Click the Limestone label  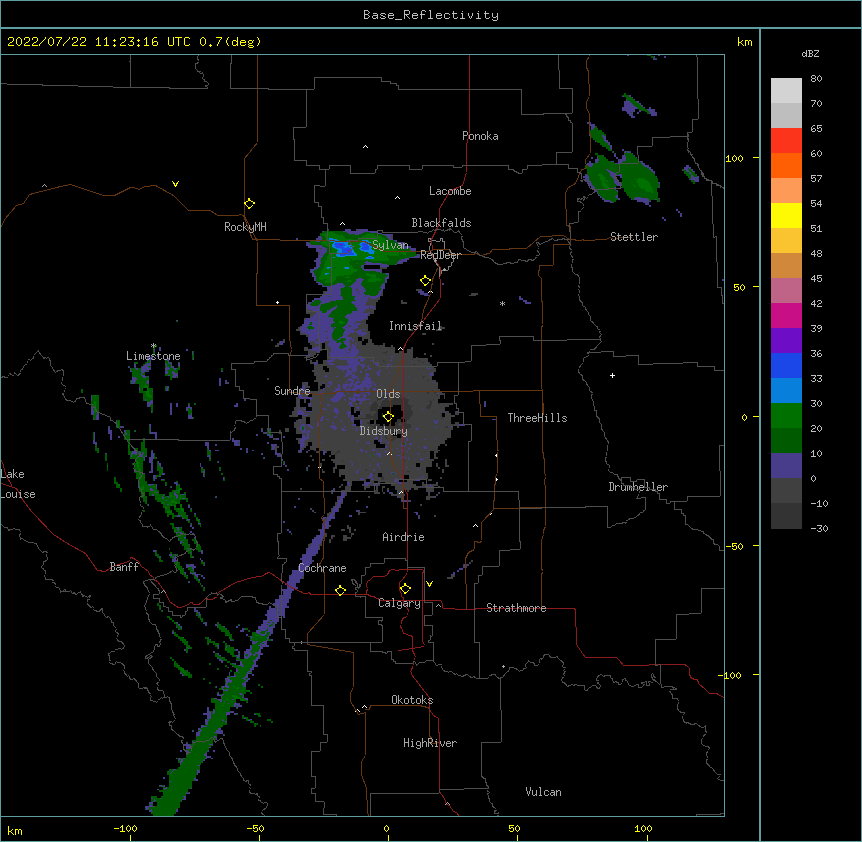[153, 356]
